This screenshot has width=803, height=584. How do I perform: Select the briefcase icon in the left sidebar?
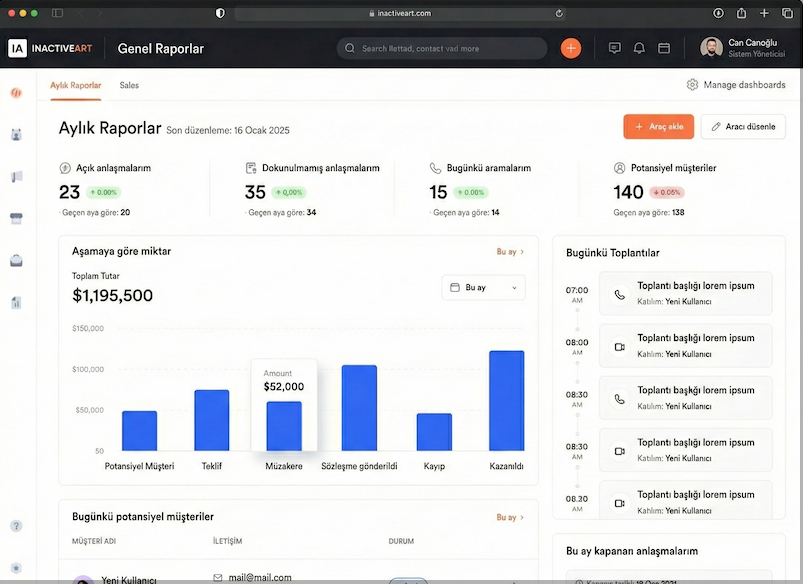[15, 260]
